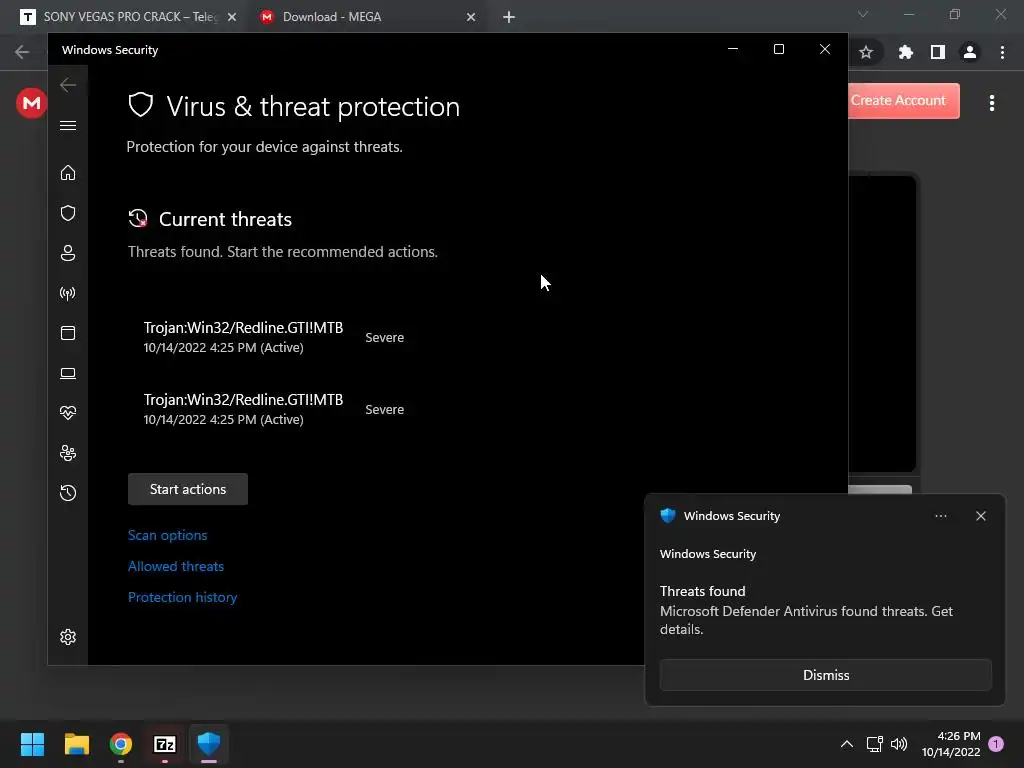Click Windows Security taskbar icon
Screen dimensions: 1024x768
pyautogui.click(x=209, y=744)
